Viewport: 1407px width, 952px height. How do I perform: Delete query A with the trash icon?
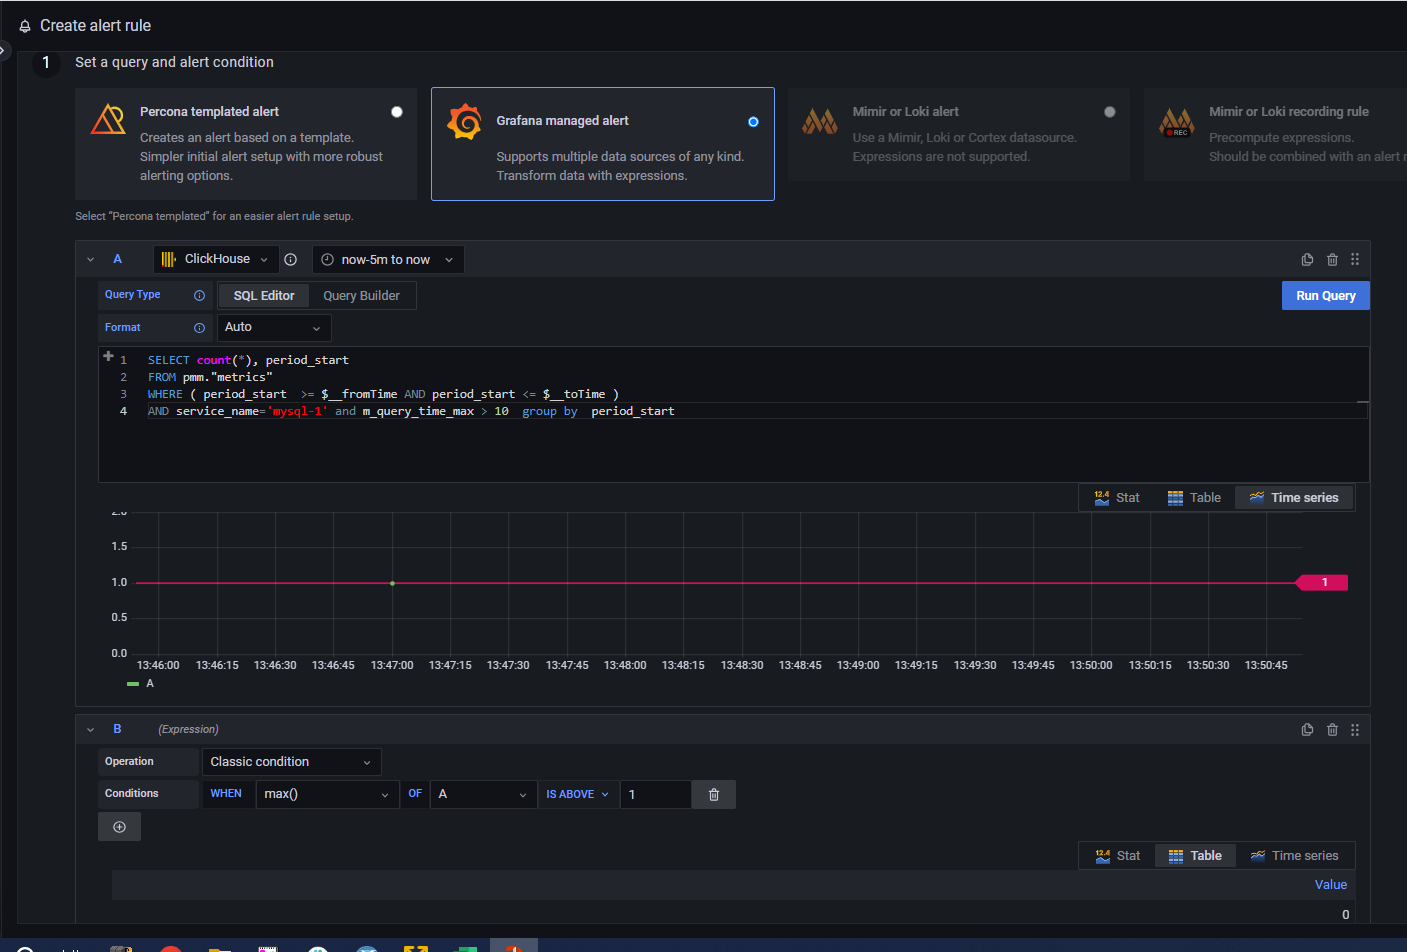click(x=1332, y=260)
